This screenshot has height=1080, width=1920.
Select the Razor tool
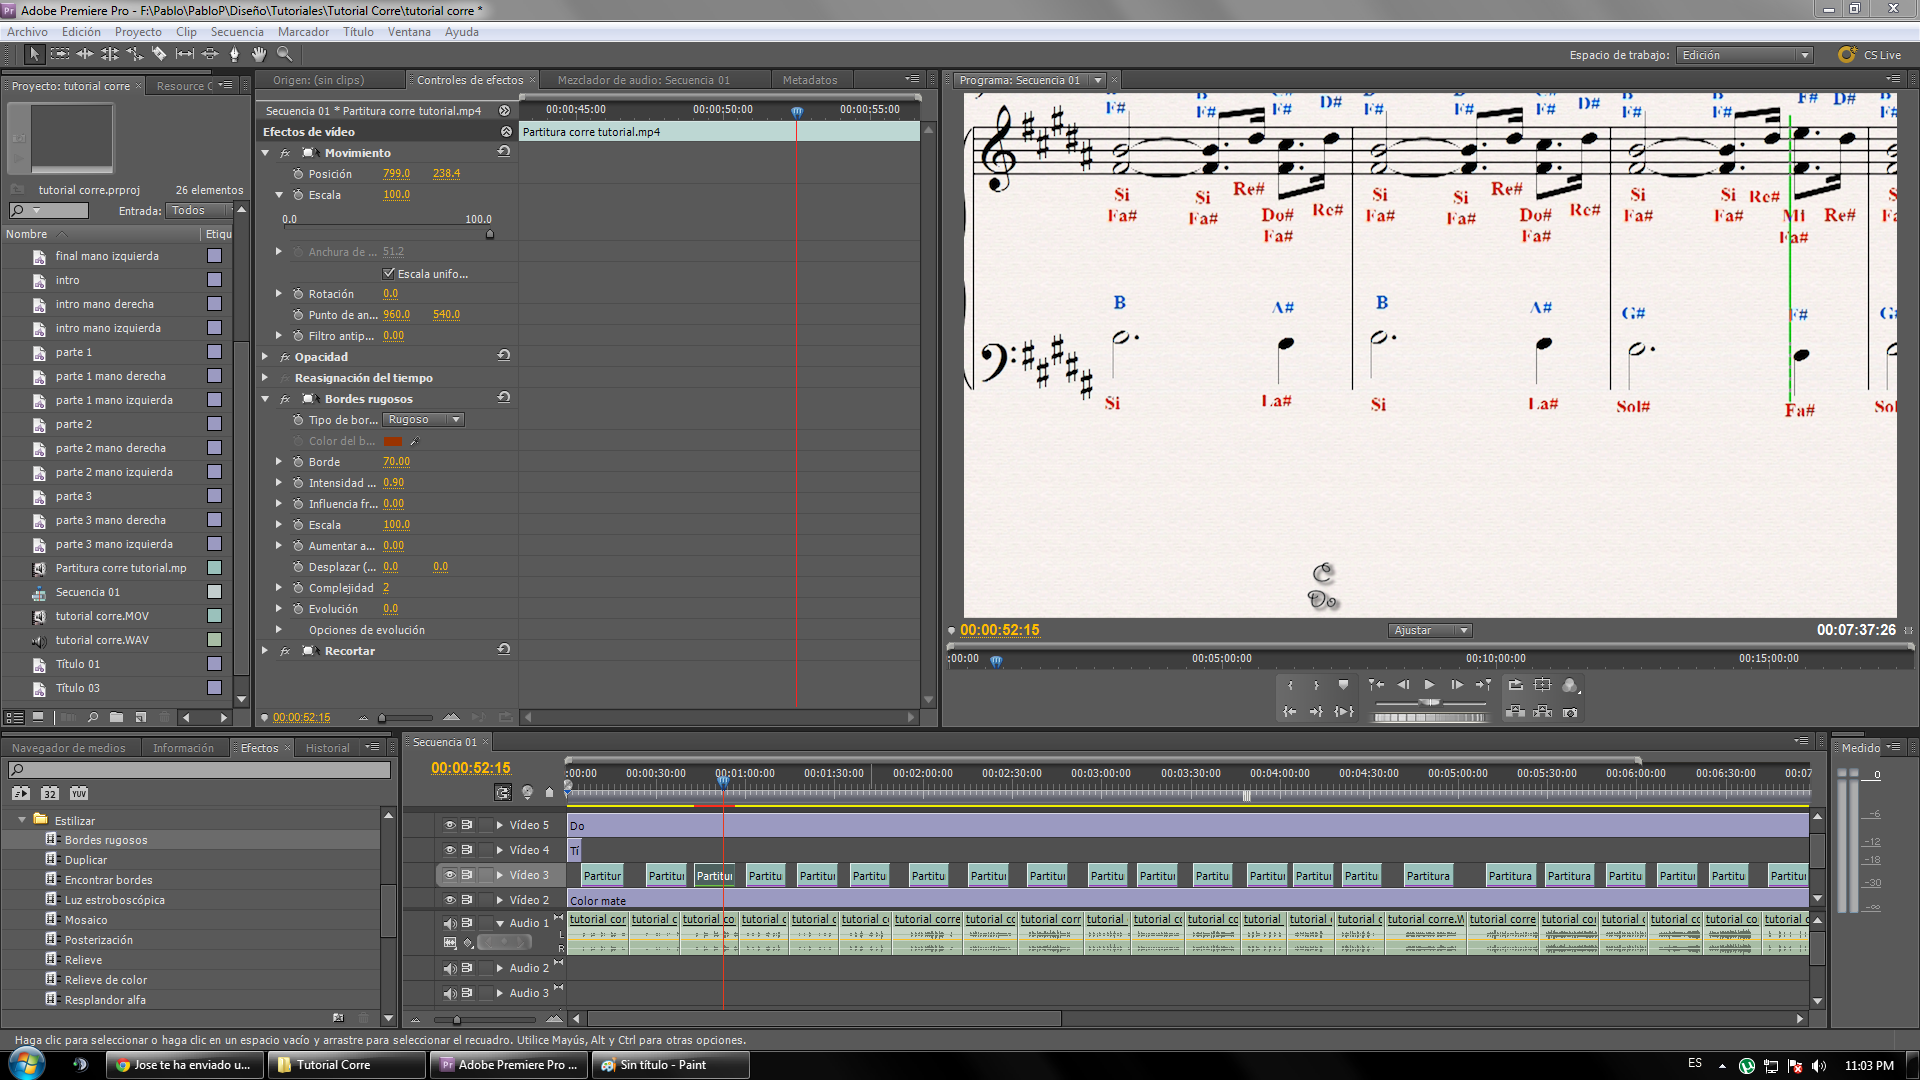pos(159,54)
